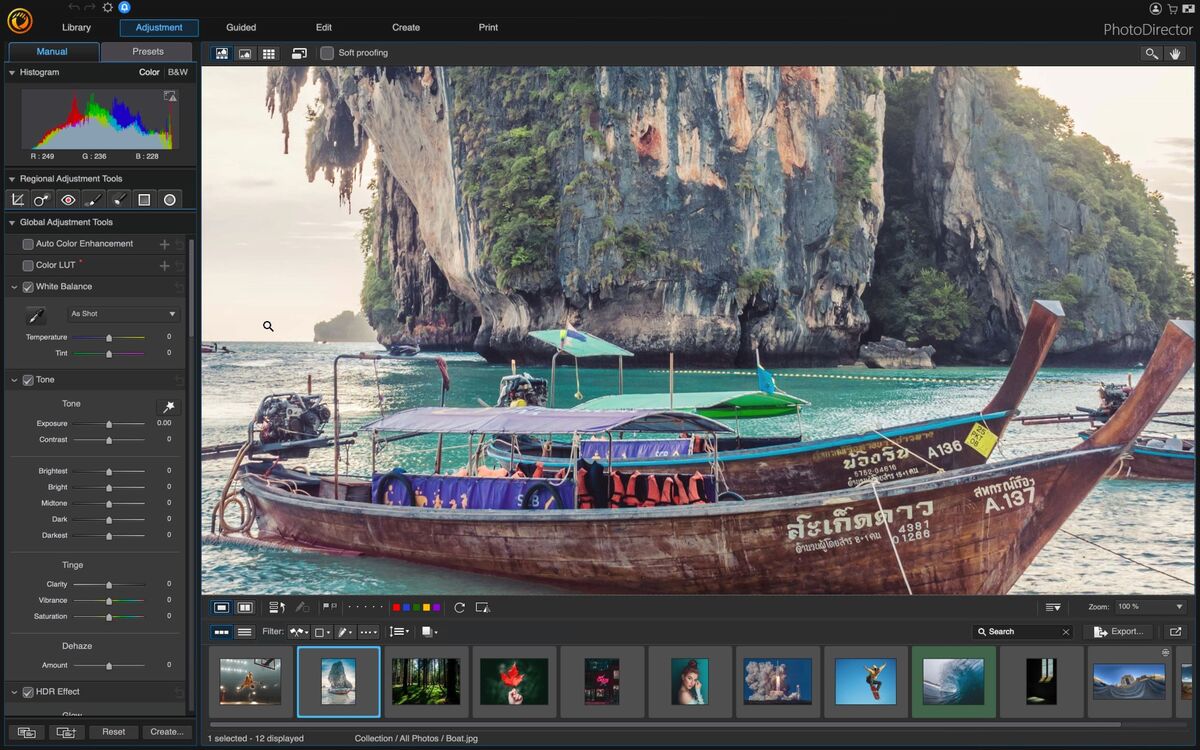Screen dimensions: 1200x750
Task: Open the Guided menu tab
Action: click(x=240, y=27)
